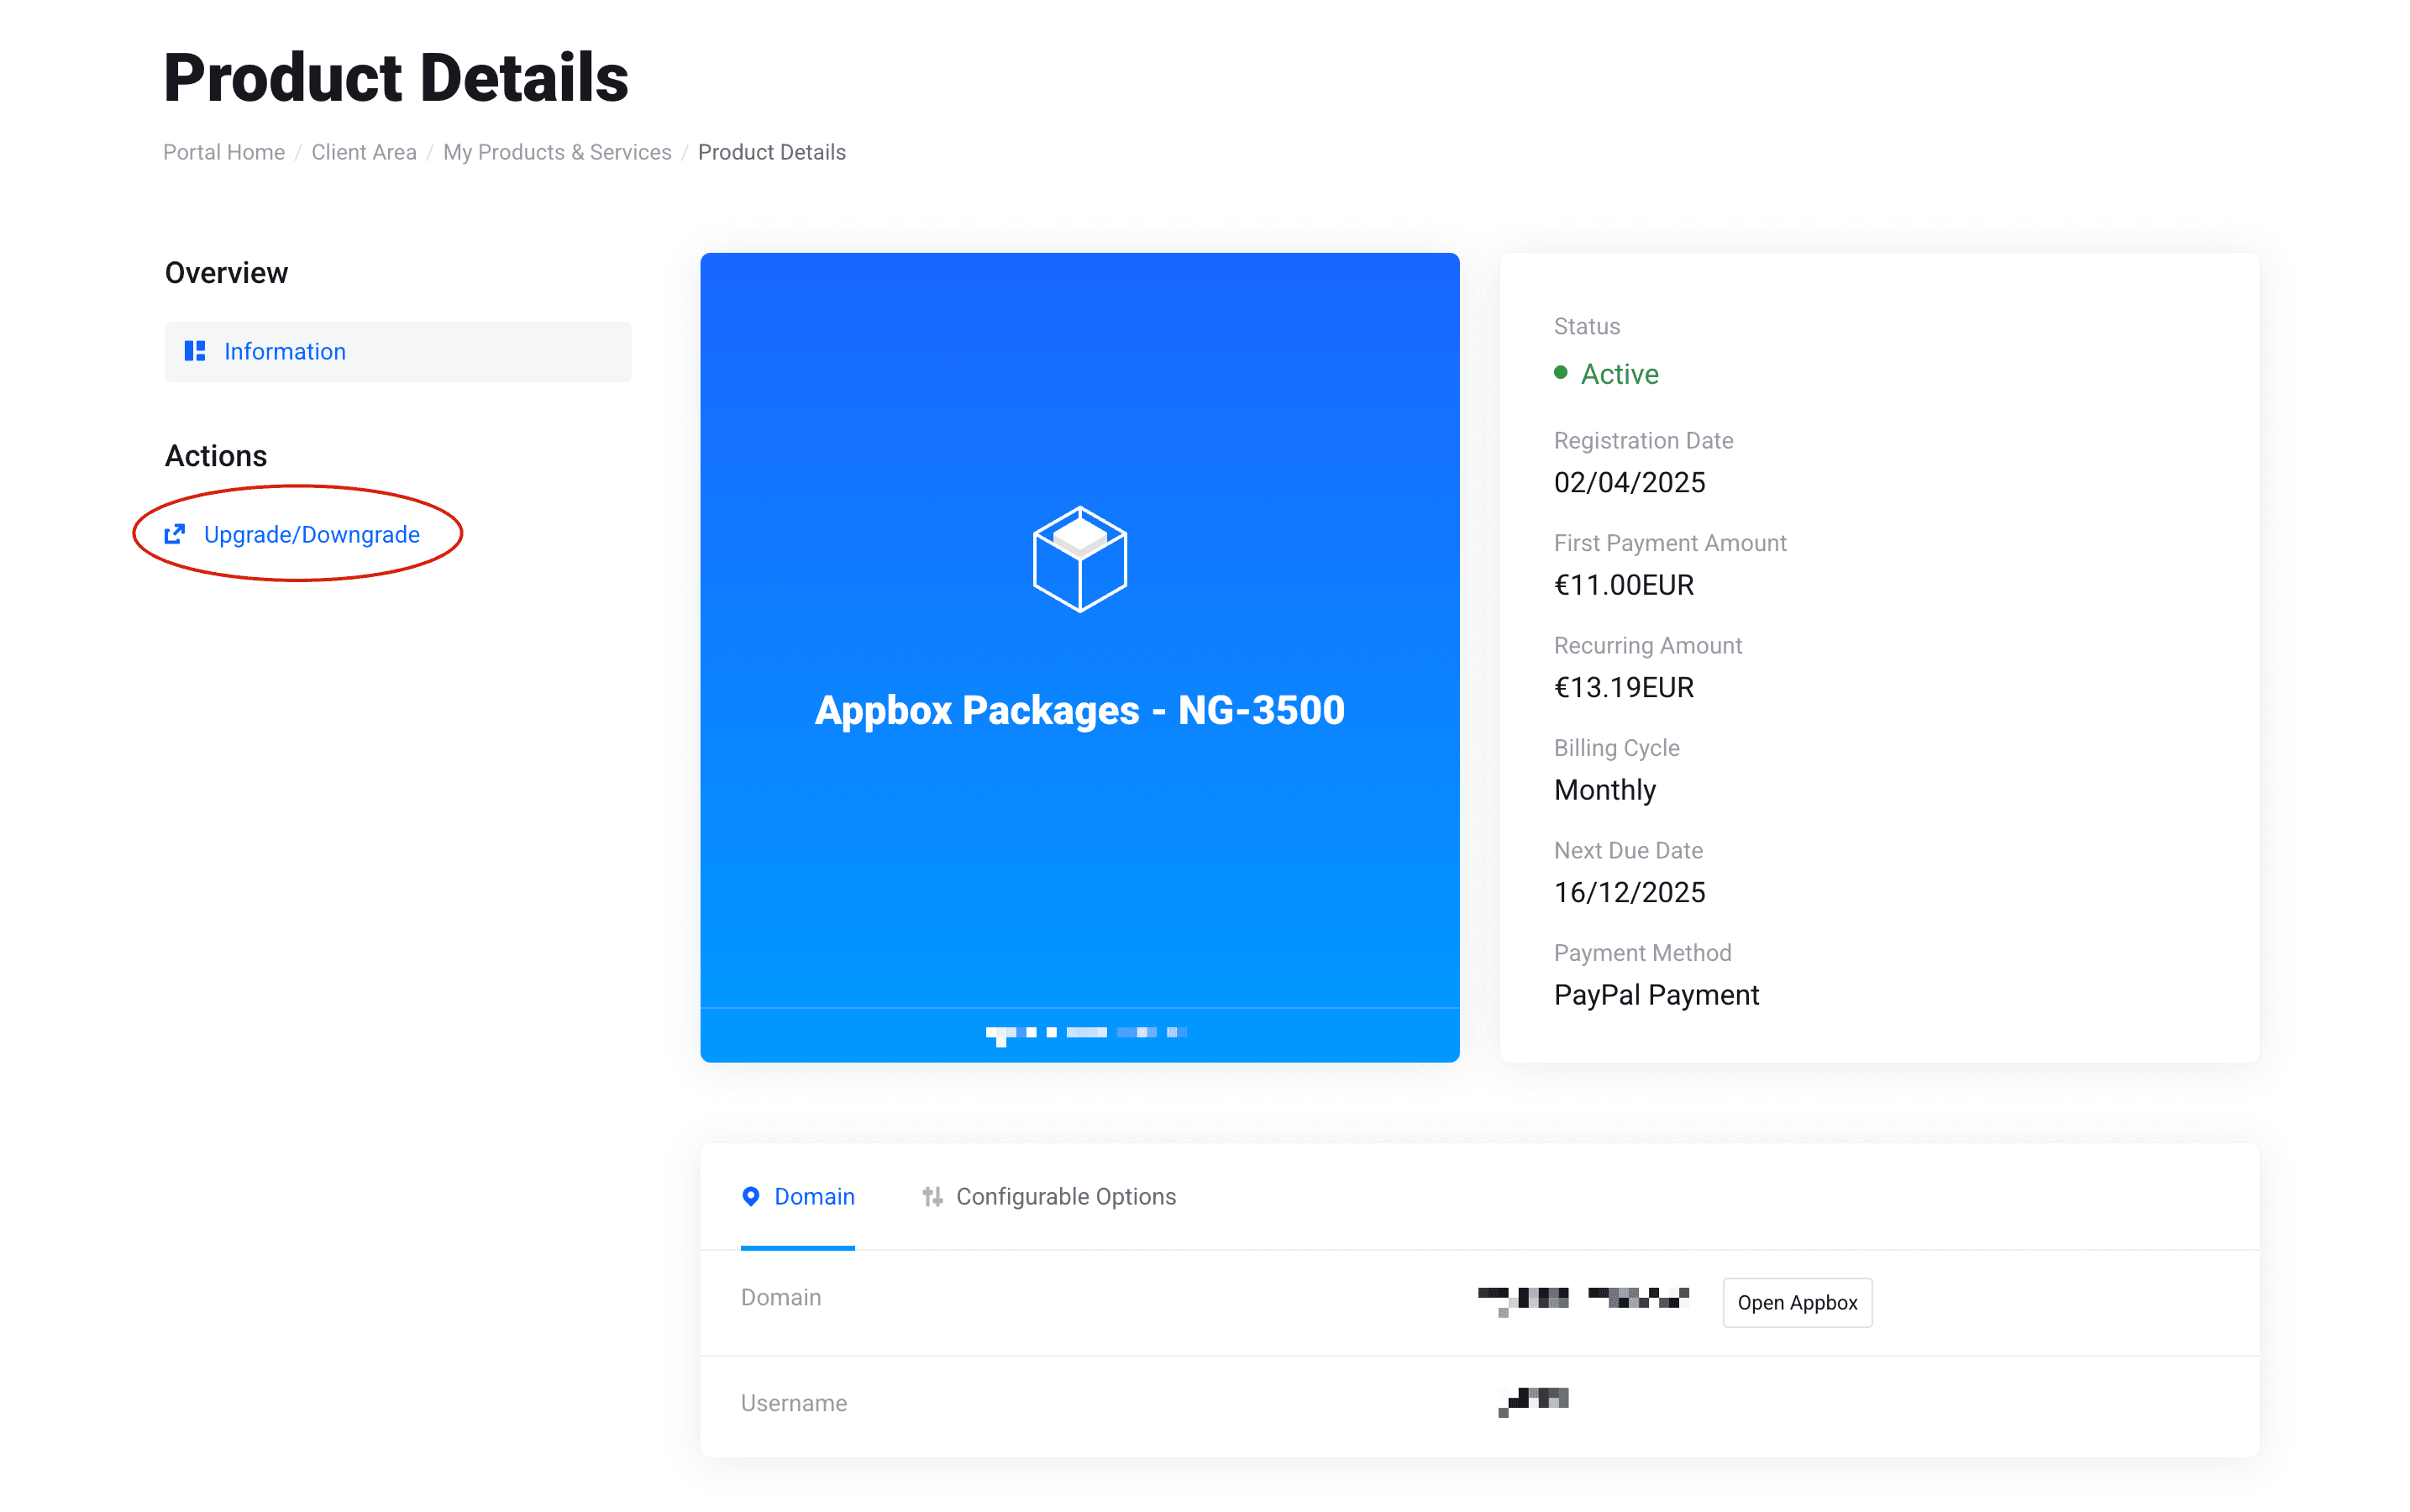Open My Products & Services breadcrumb
This screenshot has height=1512, width=2410.
pos(557,152)
